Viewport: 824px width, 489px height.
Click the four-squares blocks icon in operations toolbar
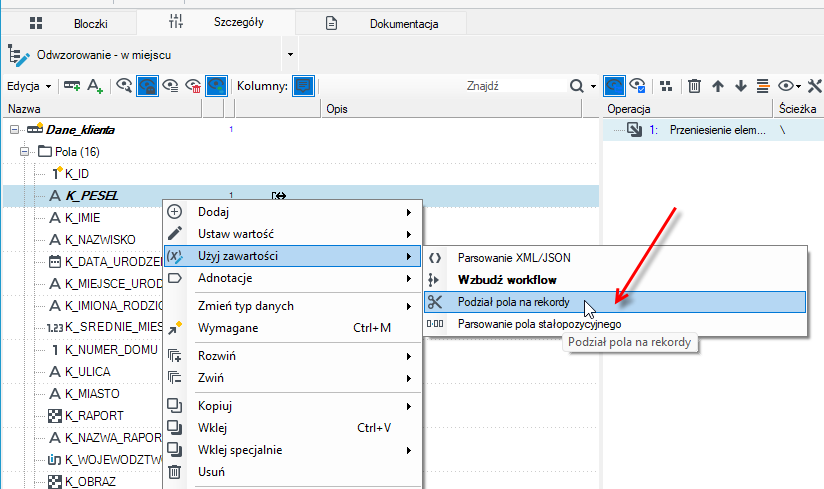click(666, 86)
